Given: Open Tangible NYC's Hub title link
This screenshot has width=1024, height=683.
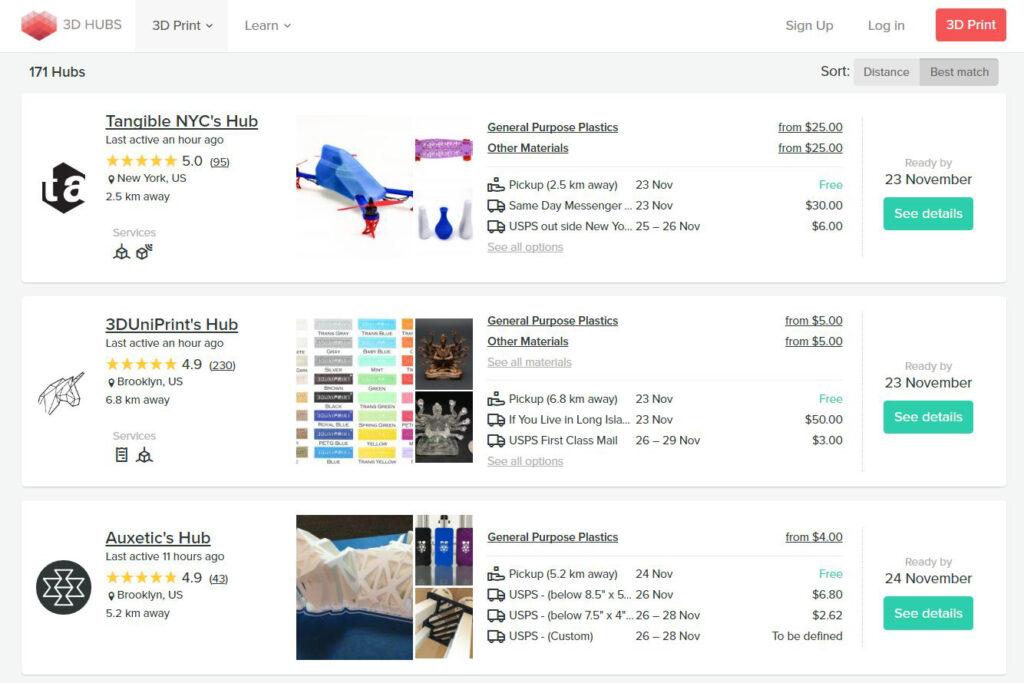Looking at the screenshot, I should [x=182, y=121].
